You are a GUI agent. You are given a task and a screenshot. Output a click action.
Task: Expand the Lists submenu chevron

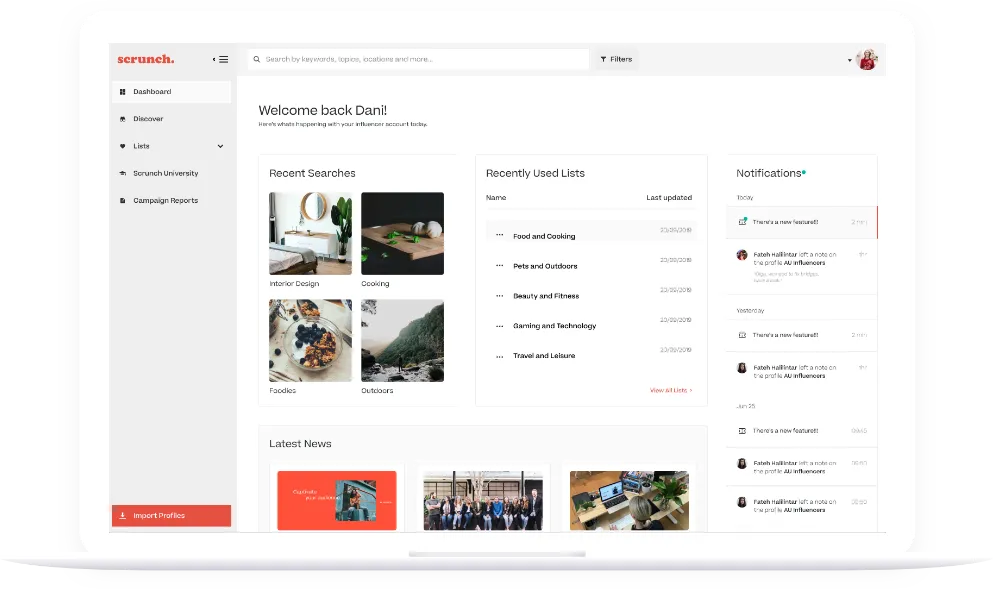pos(220,146)
